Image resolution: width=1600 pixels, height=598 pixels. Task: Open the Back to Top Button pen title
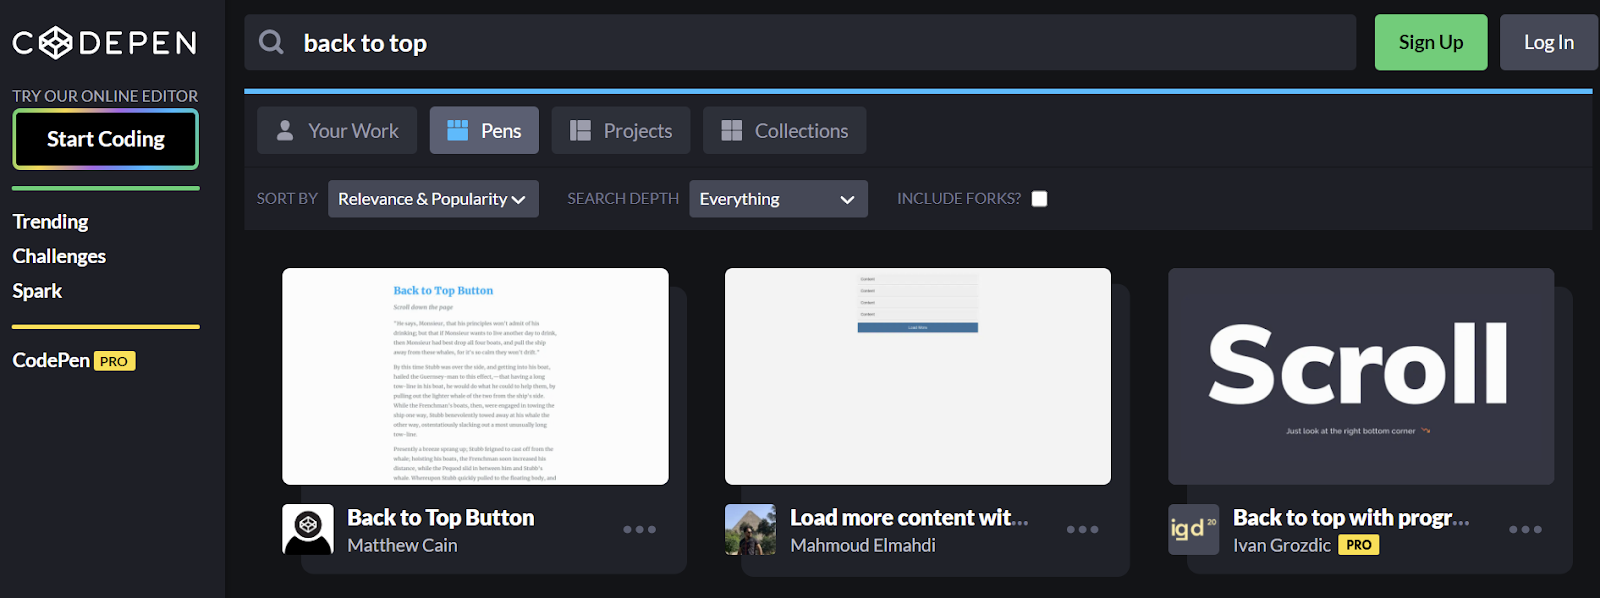[x=440, y=518]
